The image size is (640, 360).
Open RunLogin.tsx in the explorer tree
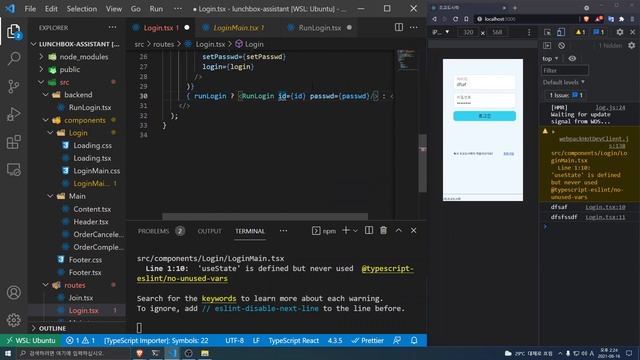point(90,107)
